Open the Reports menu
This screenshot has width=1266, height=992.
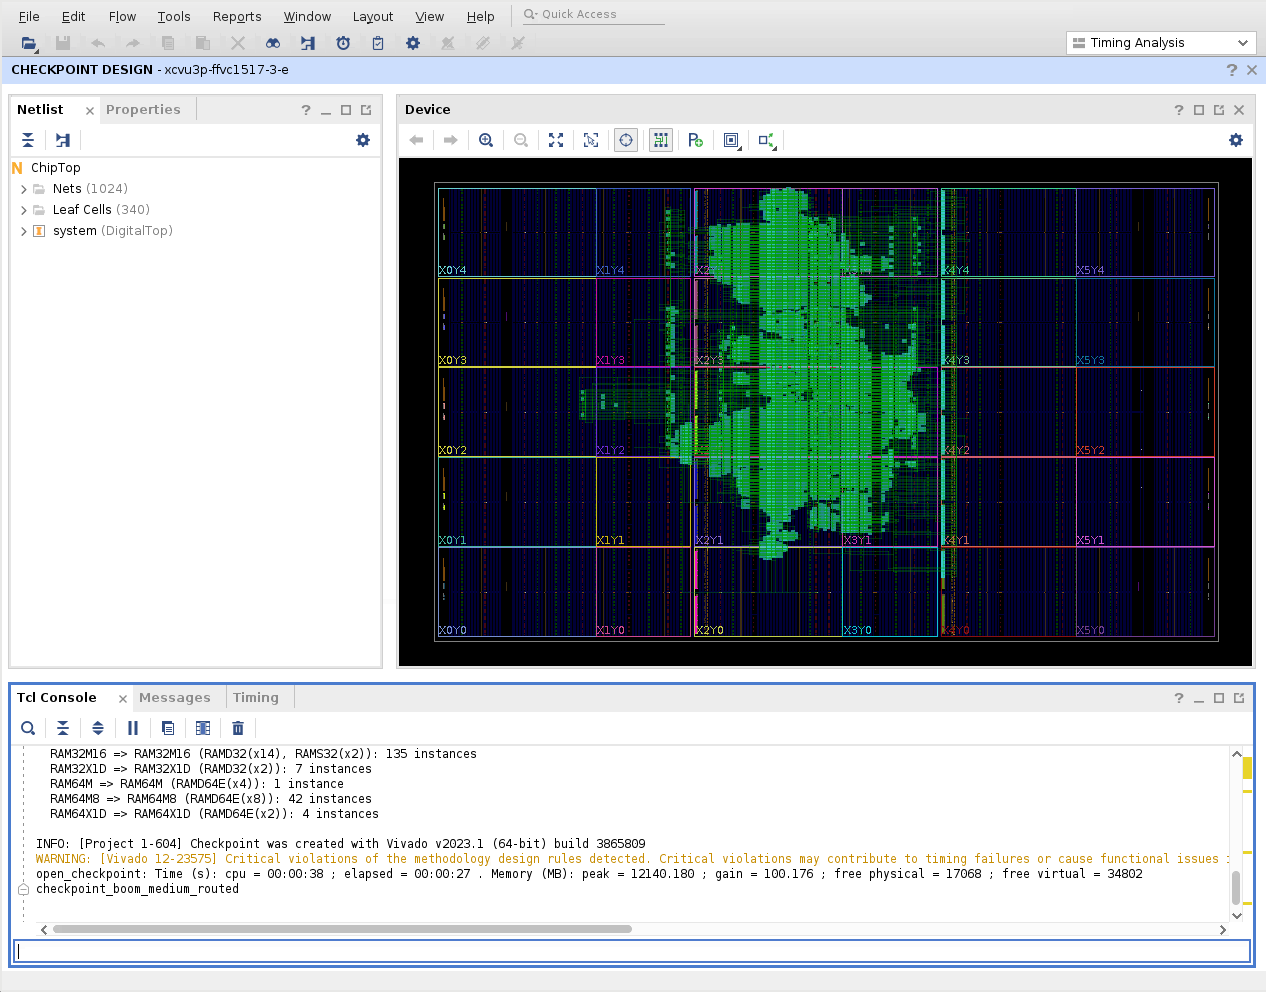pos(237,17)
